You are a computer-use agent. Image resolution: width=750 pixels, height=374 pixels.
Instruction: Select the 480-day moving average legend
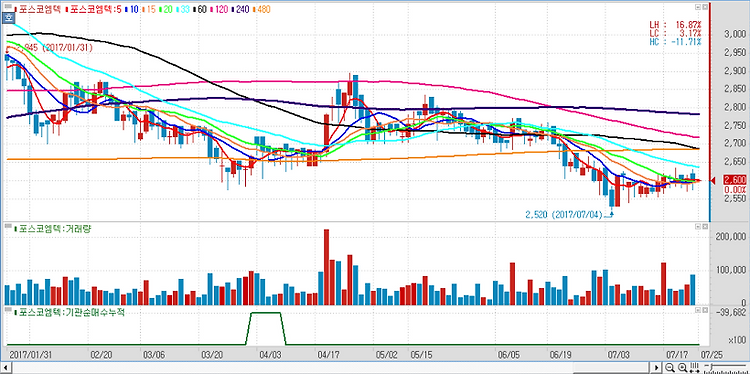261,9
